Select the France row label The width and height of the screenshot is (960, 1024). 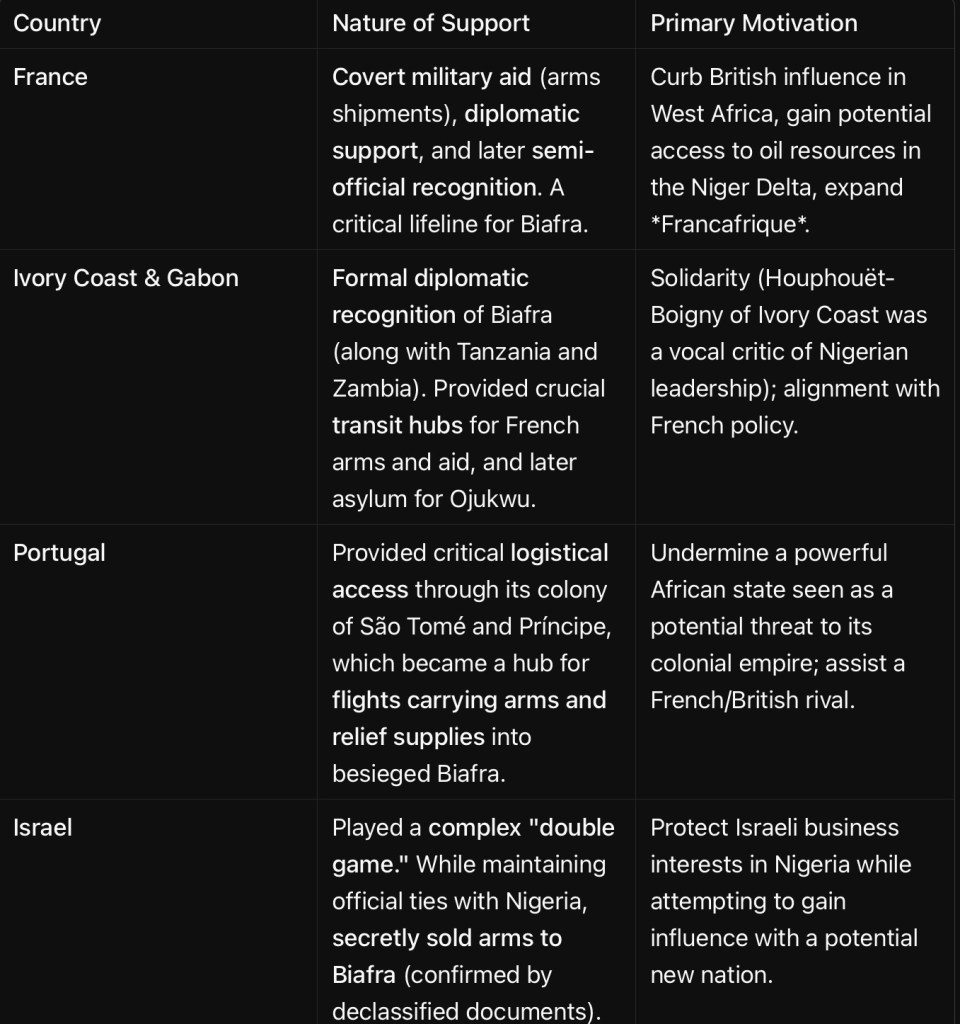click(50, 77)
